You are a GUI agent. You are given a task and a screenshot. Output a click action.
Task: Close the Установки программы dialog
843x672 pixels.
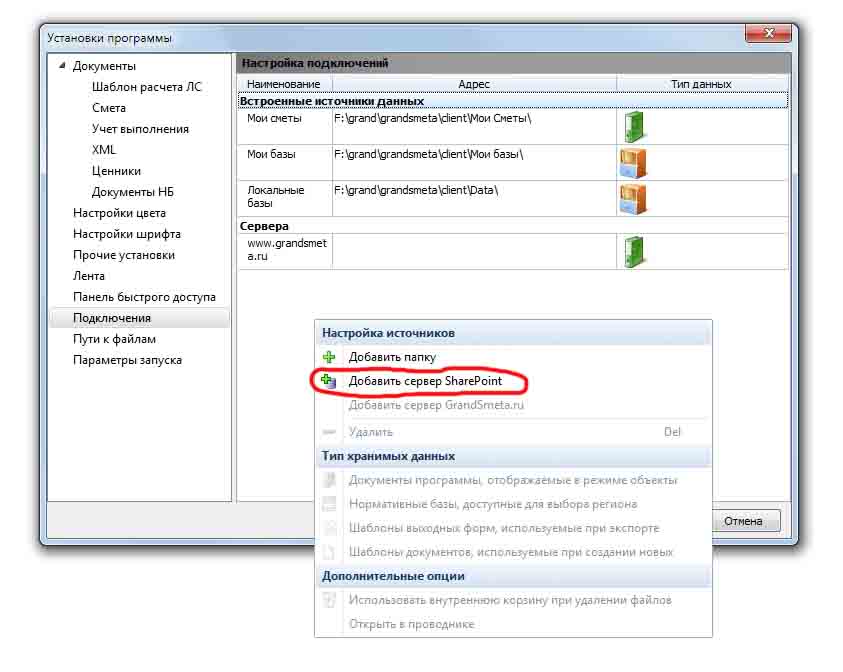tap(768, 33)
